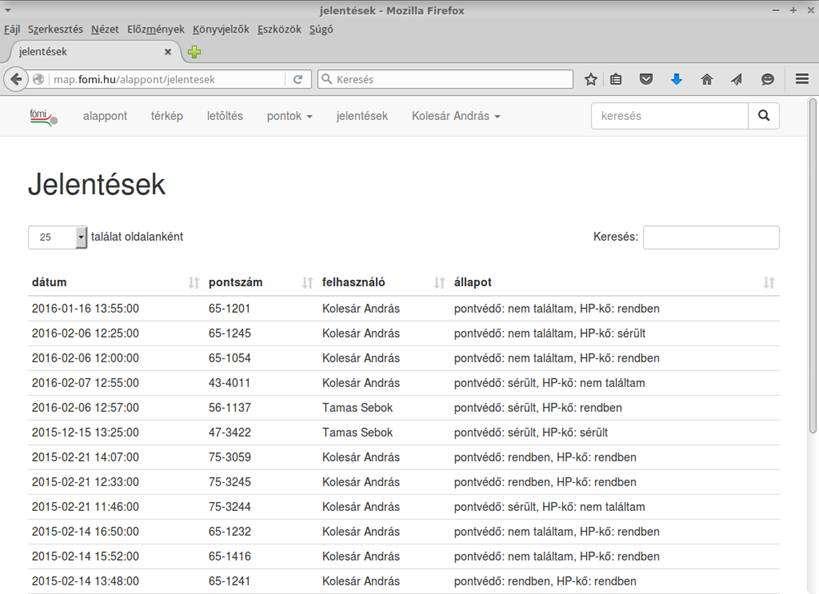The width and height of the screenshot is (819, 594).
Task: Click the chat bubble Hello icon
Action: (767, 79)
